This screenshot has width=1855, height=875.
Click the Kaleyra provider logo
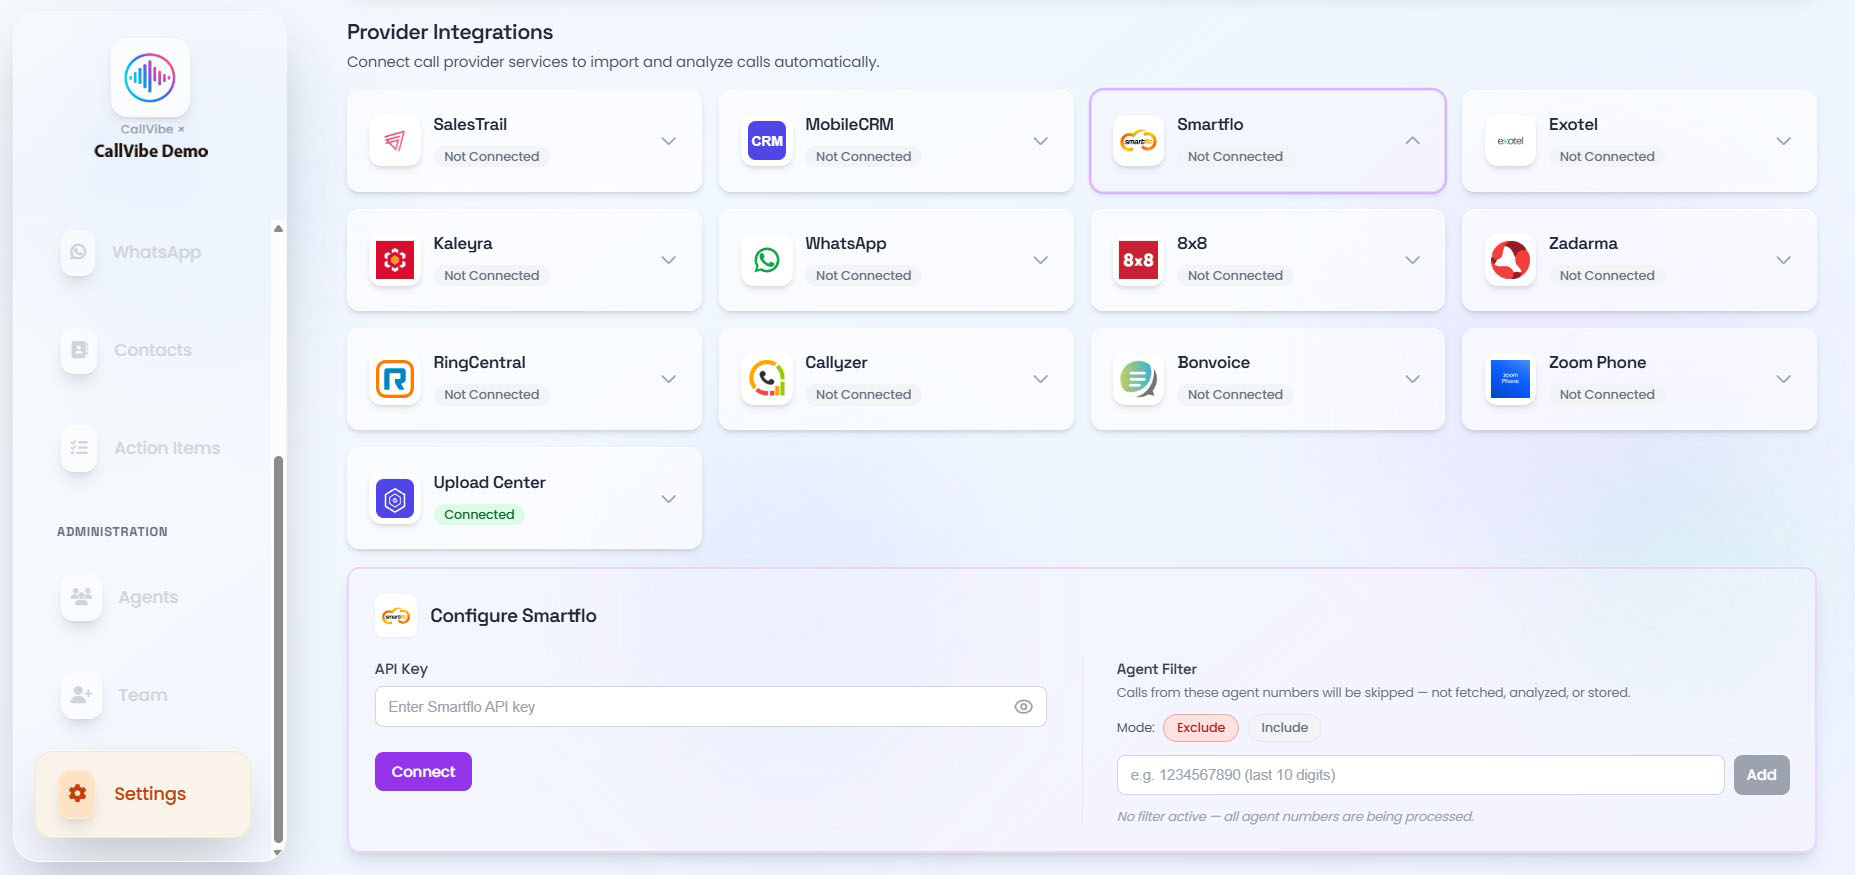(x=395, y=260)
